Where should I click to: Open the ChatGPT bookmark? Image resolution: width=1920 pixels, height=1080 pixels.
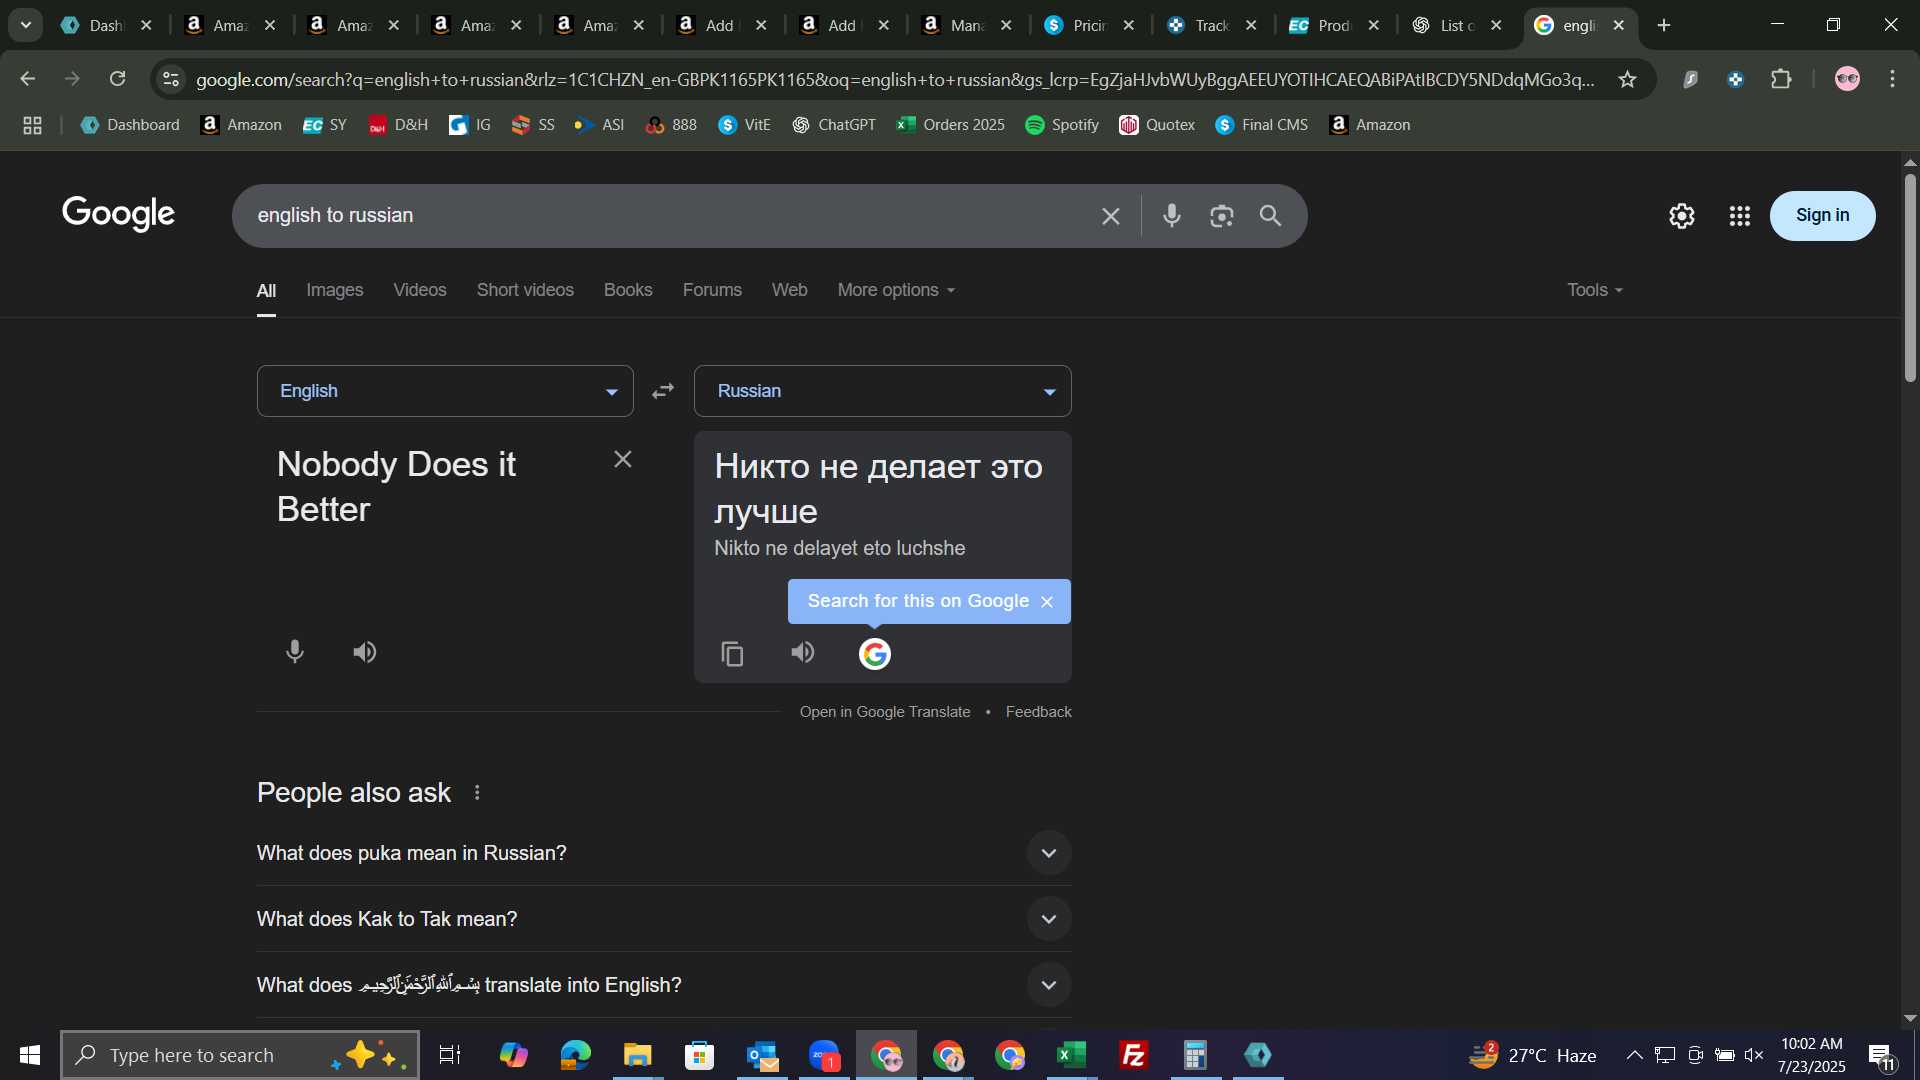[x=833, y=125]
